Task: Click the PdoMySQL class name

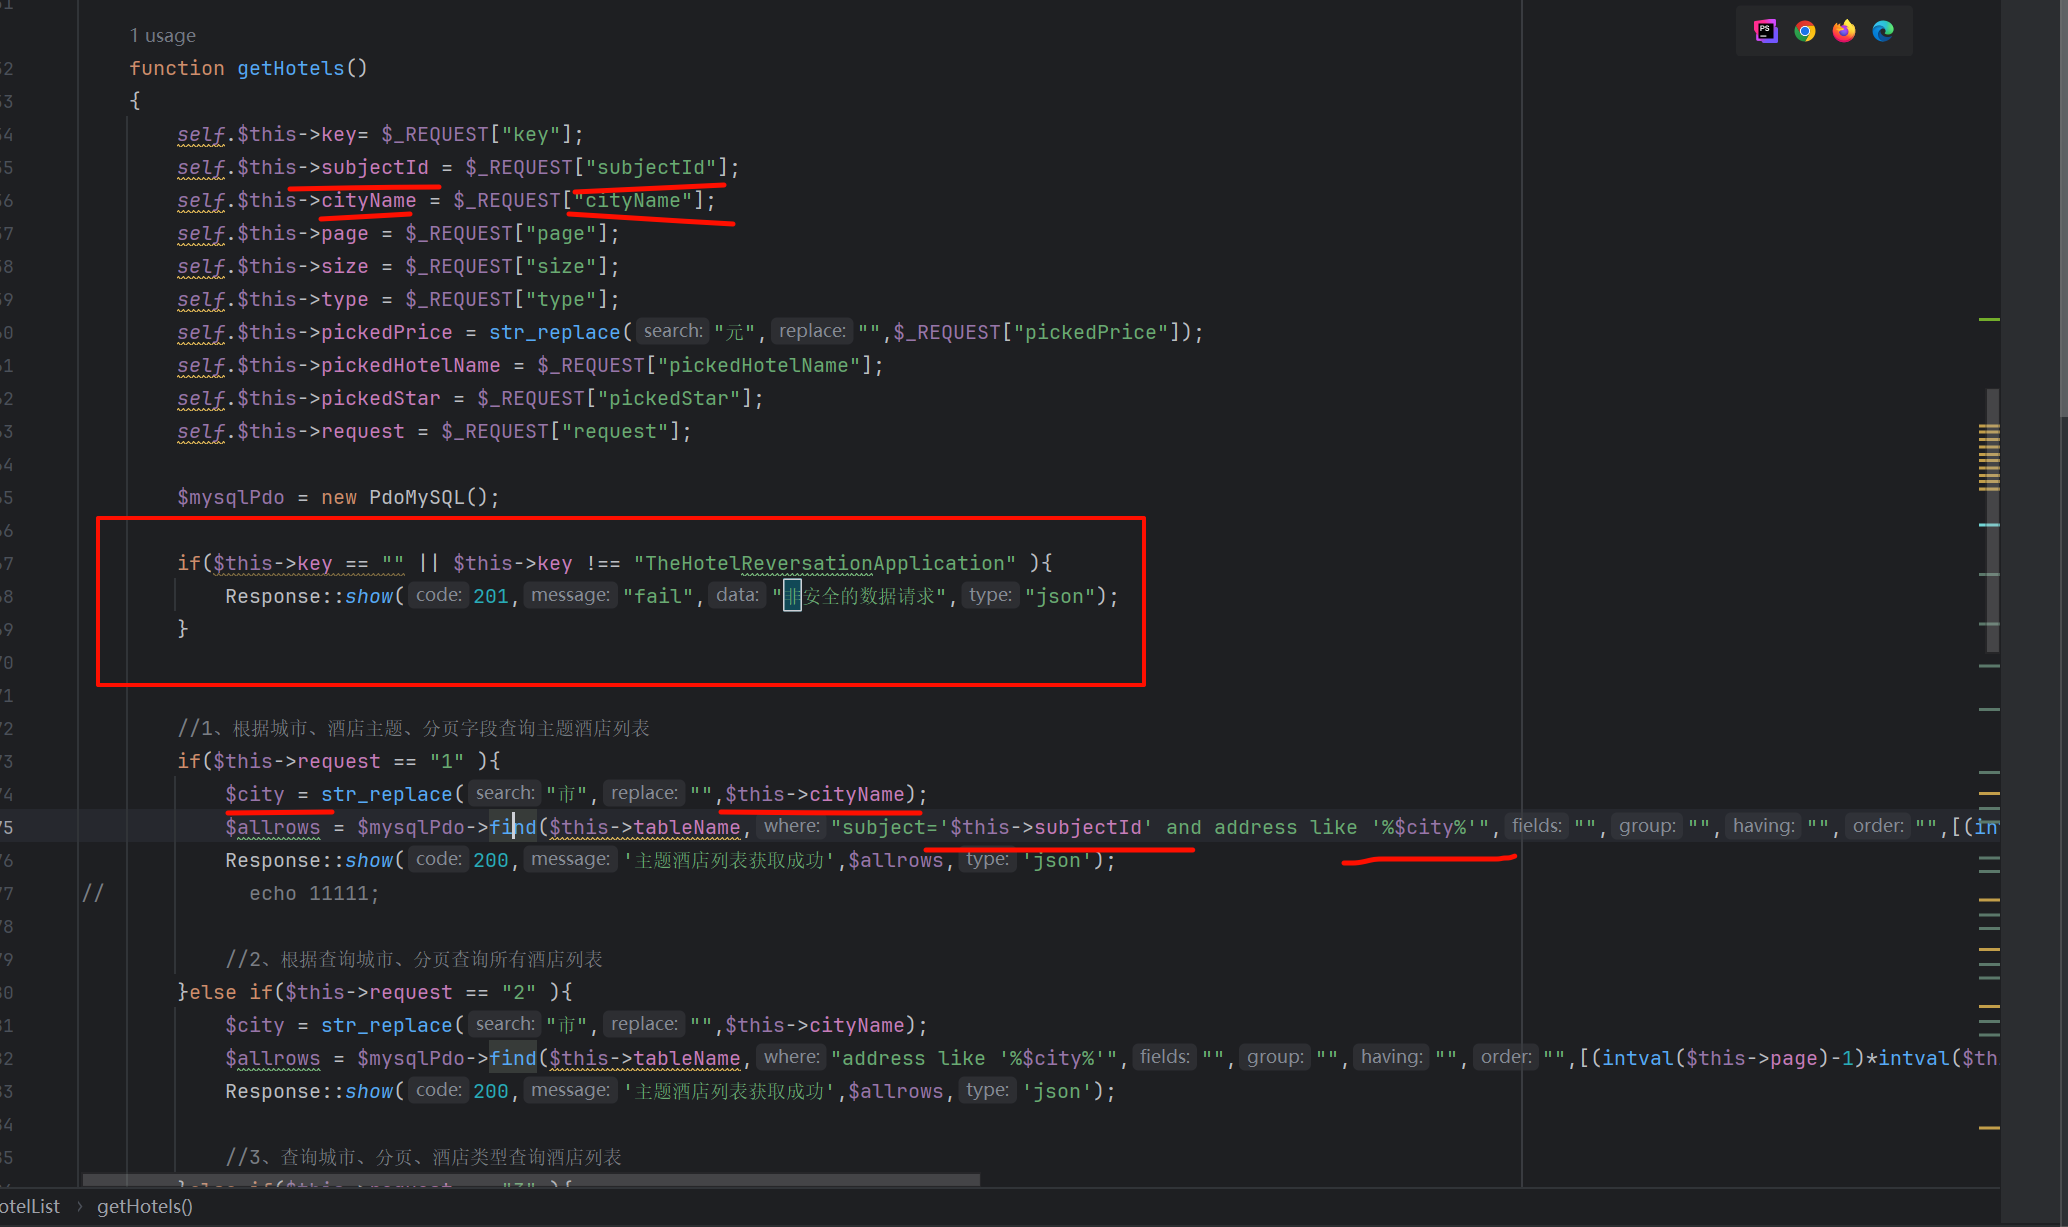Action: click(x=417, y=497)
